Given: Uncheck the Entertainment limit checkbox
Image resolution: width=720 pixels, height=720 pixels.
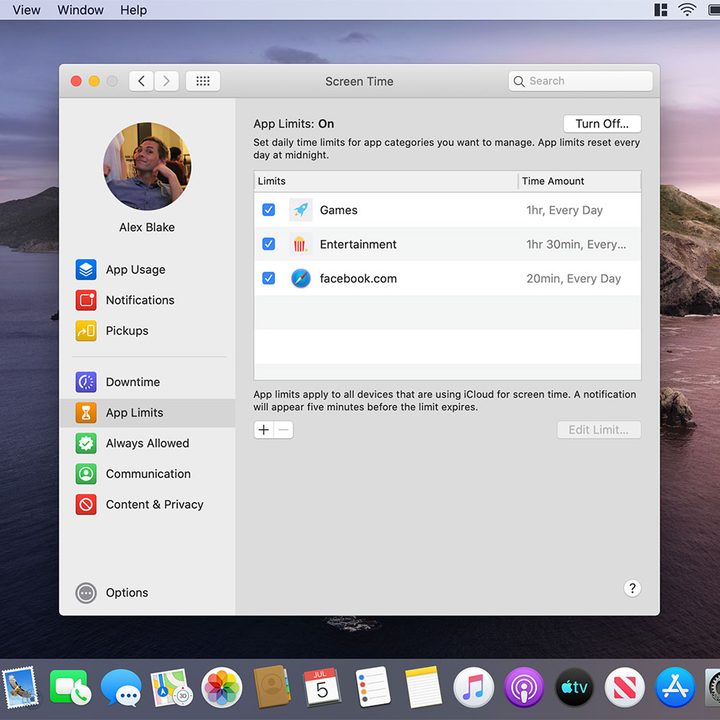Looking at the screenshot, I should 269,244.
